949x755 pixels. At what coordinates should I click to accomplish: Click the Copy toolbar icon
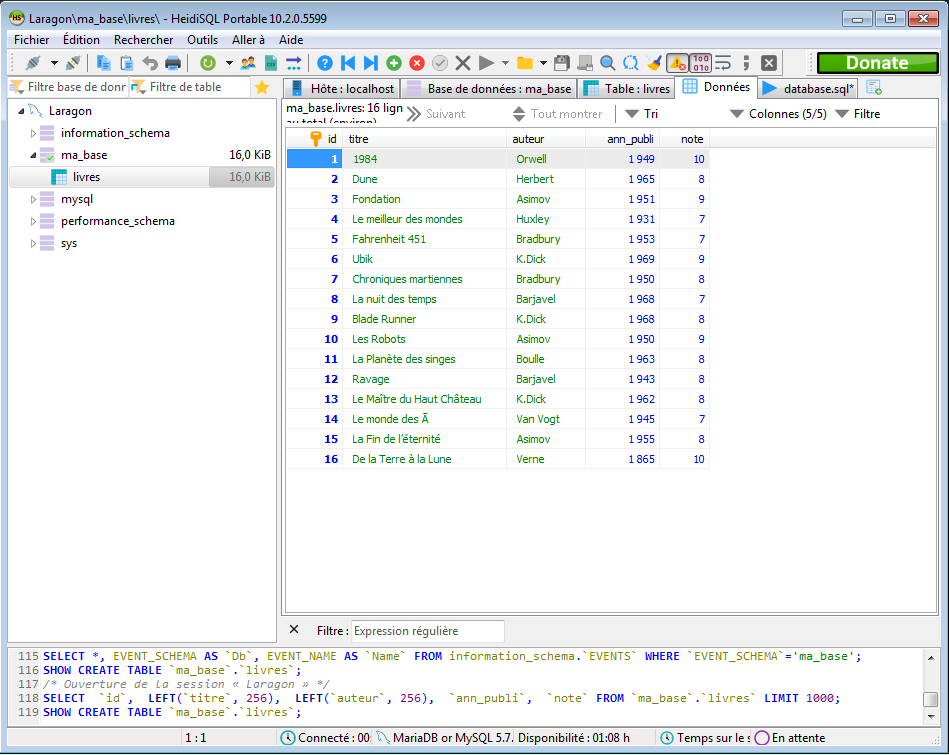click(103, 63)
